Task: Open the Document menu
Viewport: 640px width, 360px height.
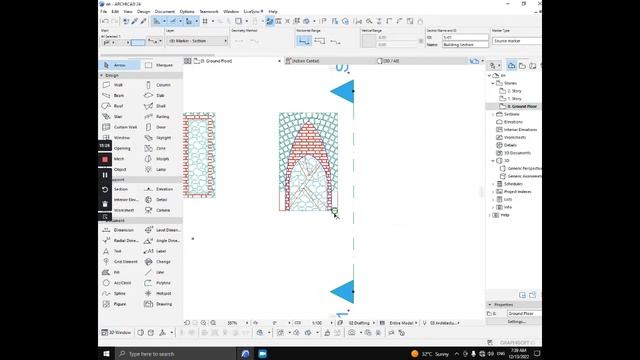Action: 165,11
